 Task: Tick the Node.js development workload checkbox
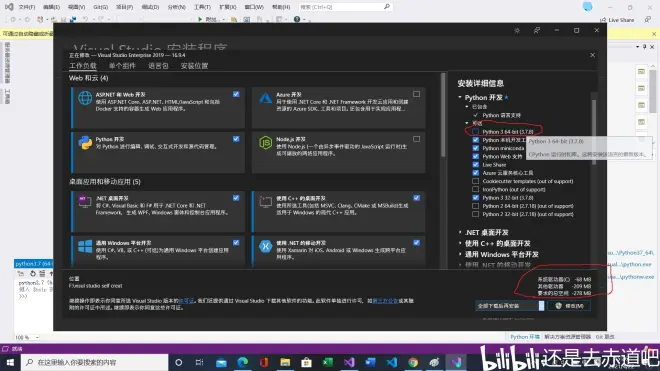coord(416,139)
